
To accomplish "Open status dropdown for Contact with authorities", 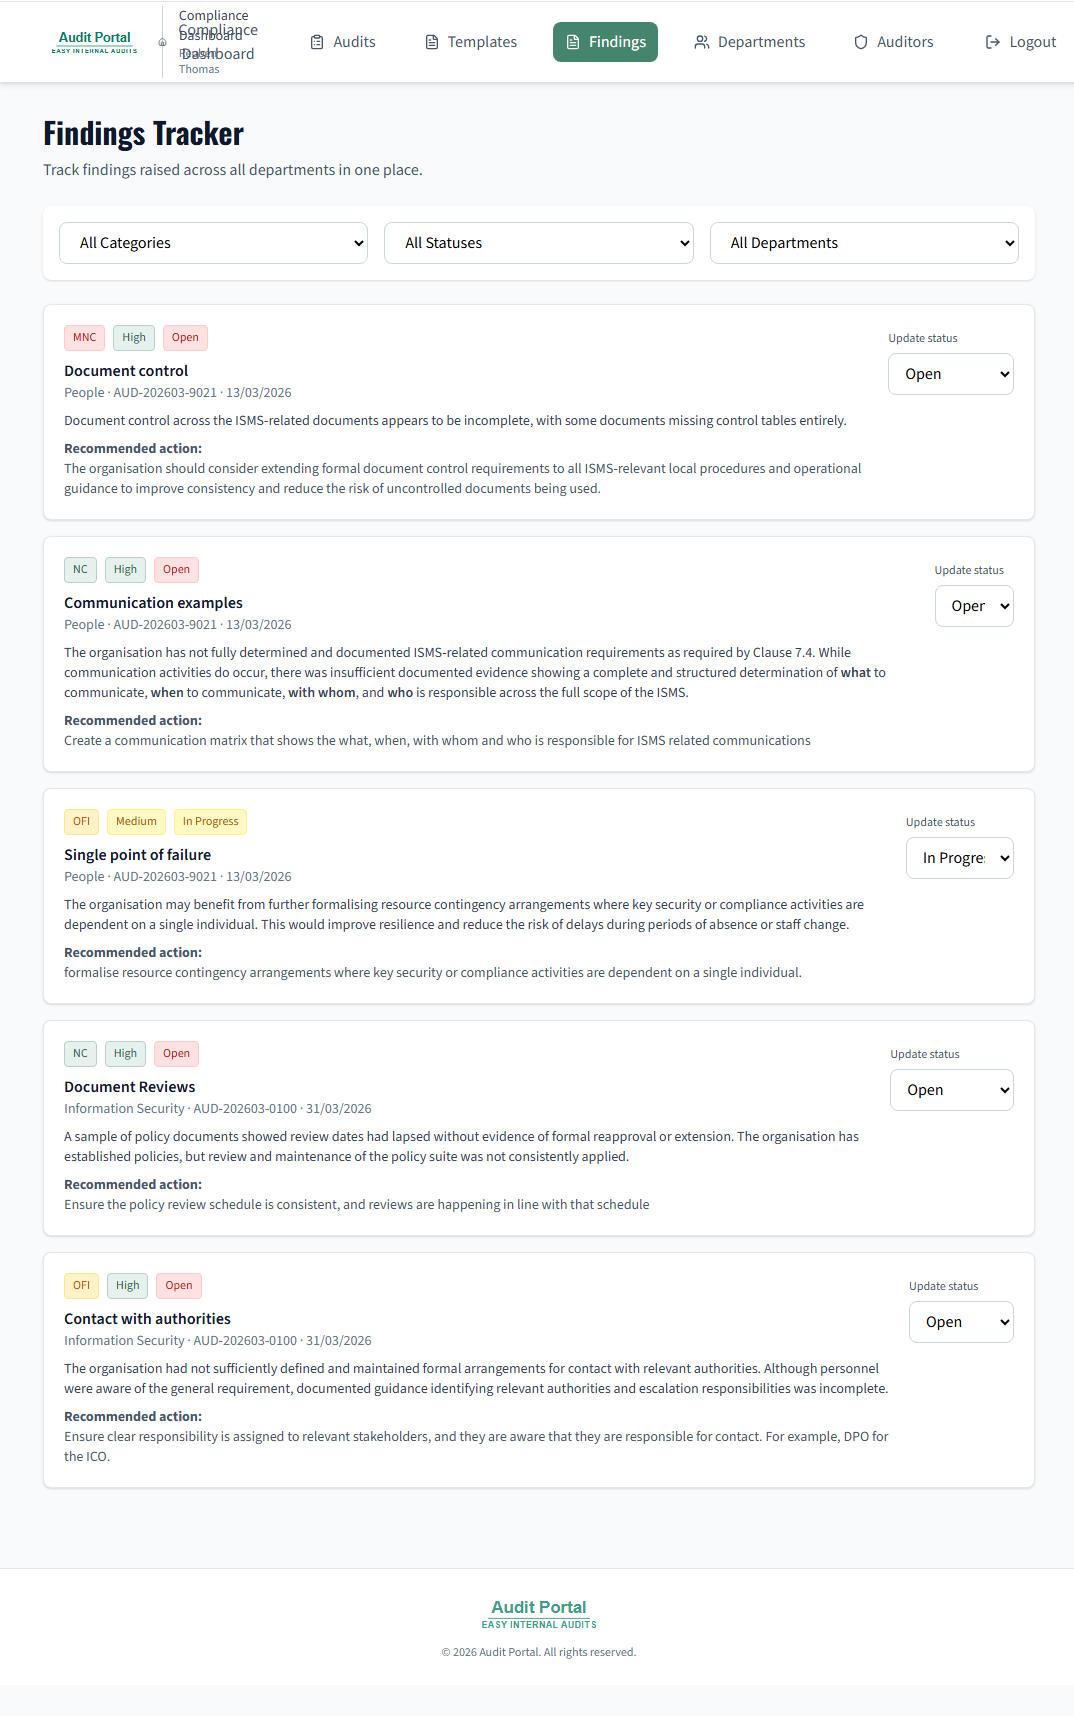I will click(961, 1322).
